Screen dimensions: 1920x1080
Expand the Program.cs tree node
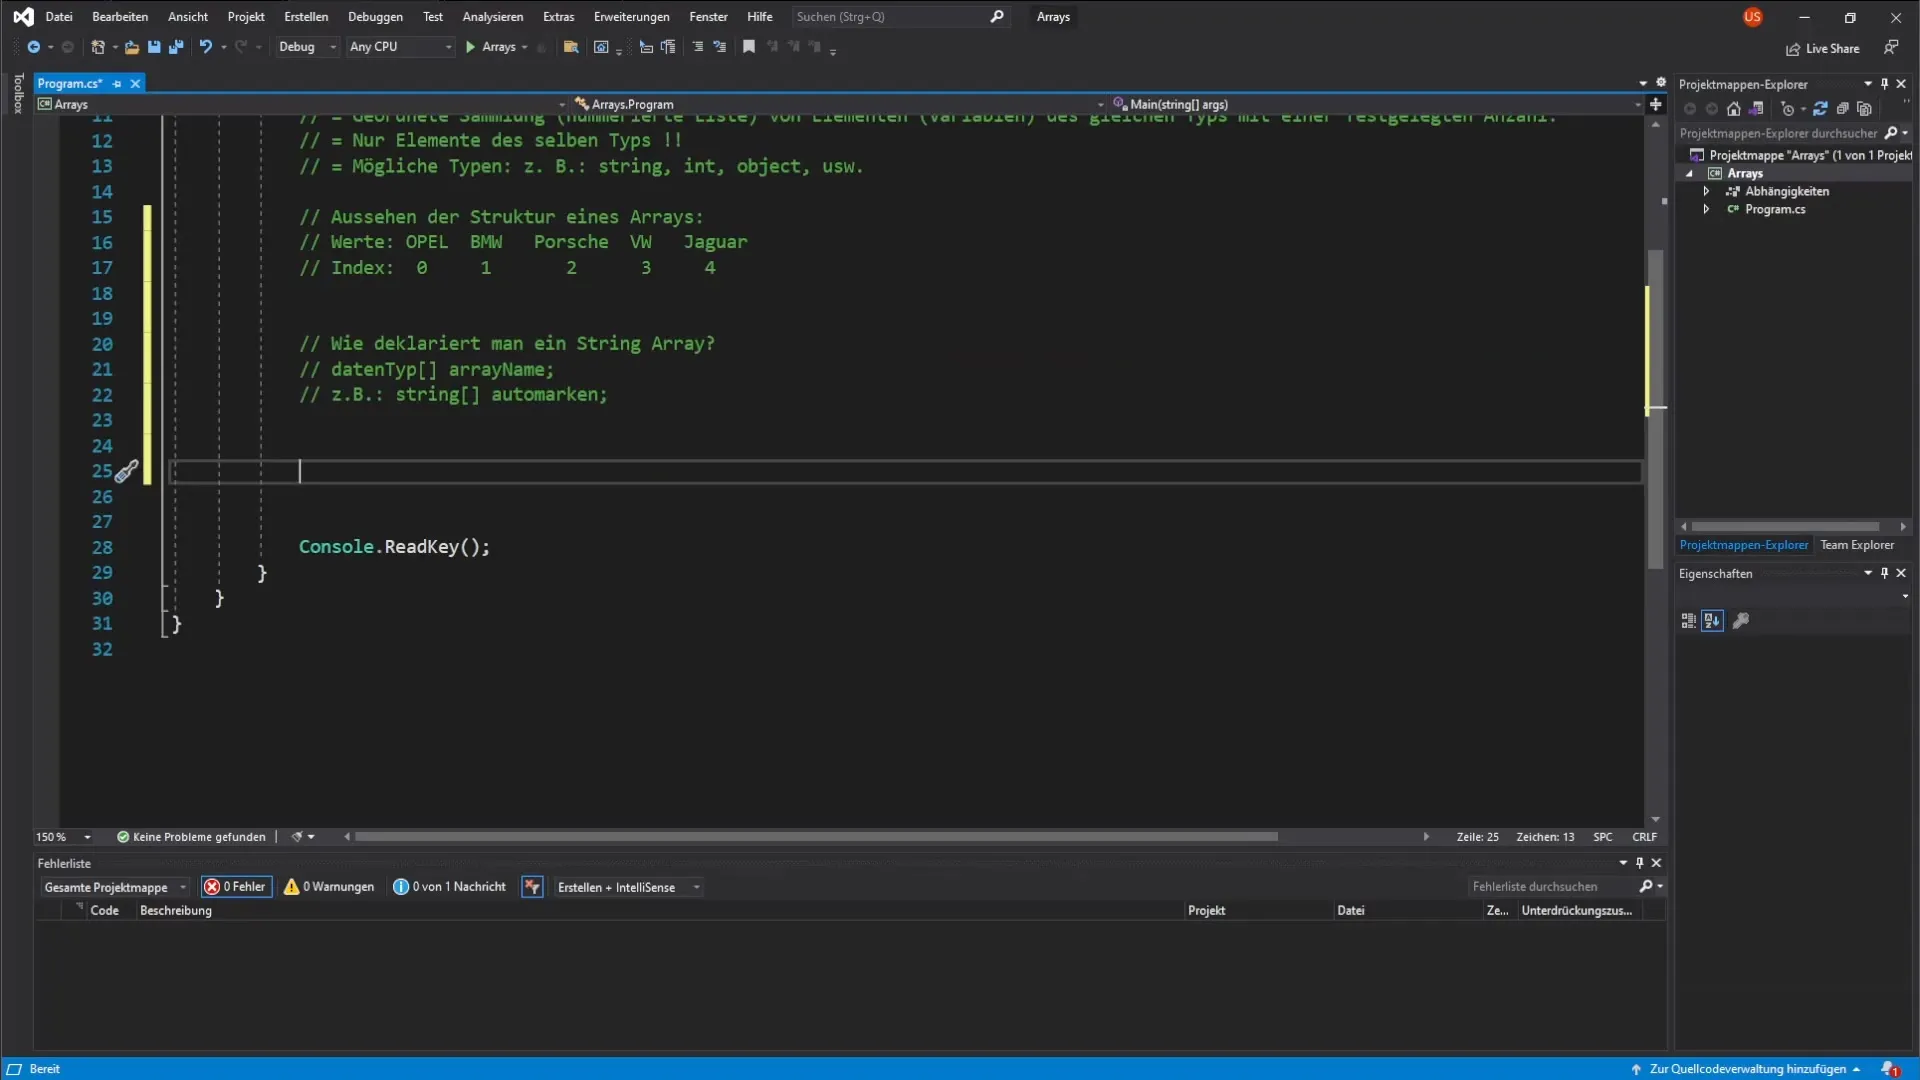tap(1706, 210)
